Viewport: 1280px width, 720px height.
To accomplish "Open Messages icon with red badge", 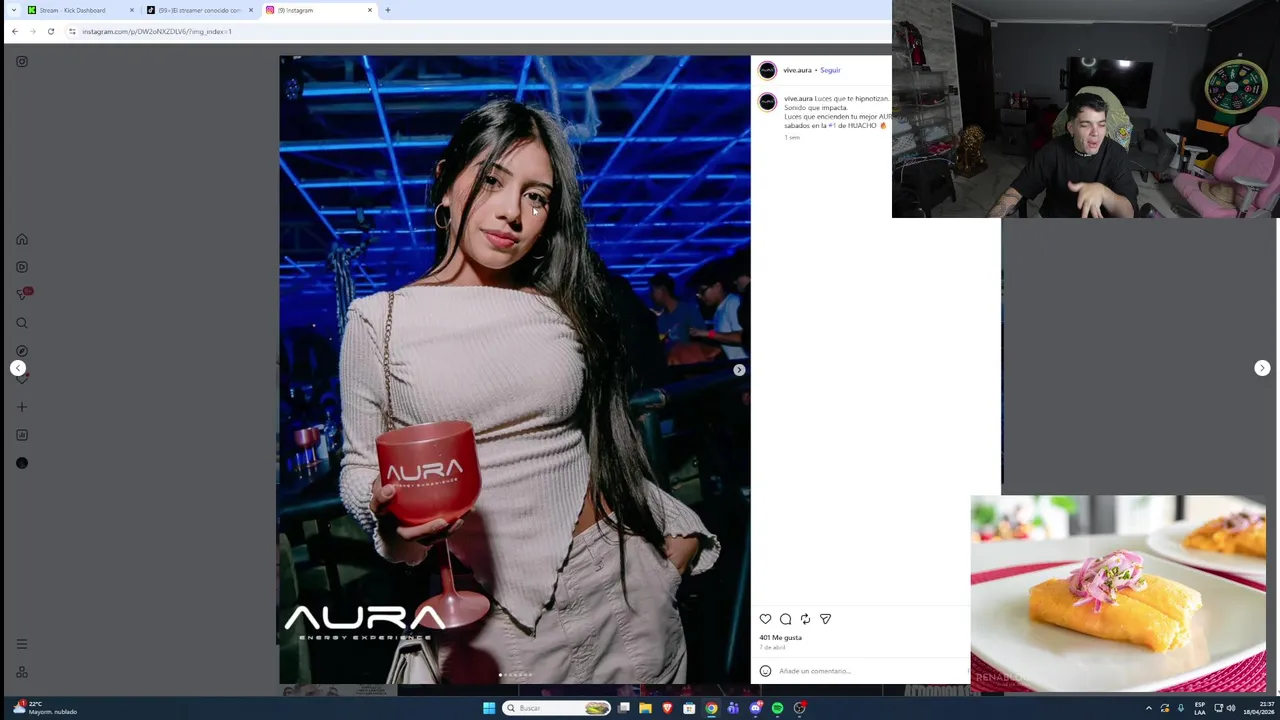I will 23,294.
